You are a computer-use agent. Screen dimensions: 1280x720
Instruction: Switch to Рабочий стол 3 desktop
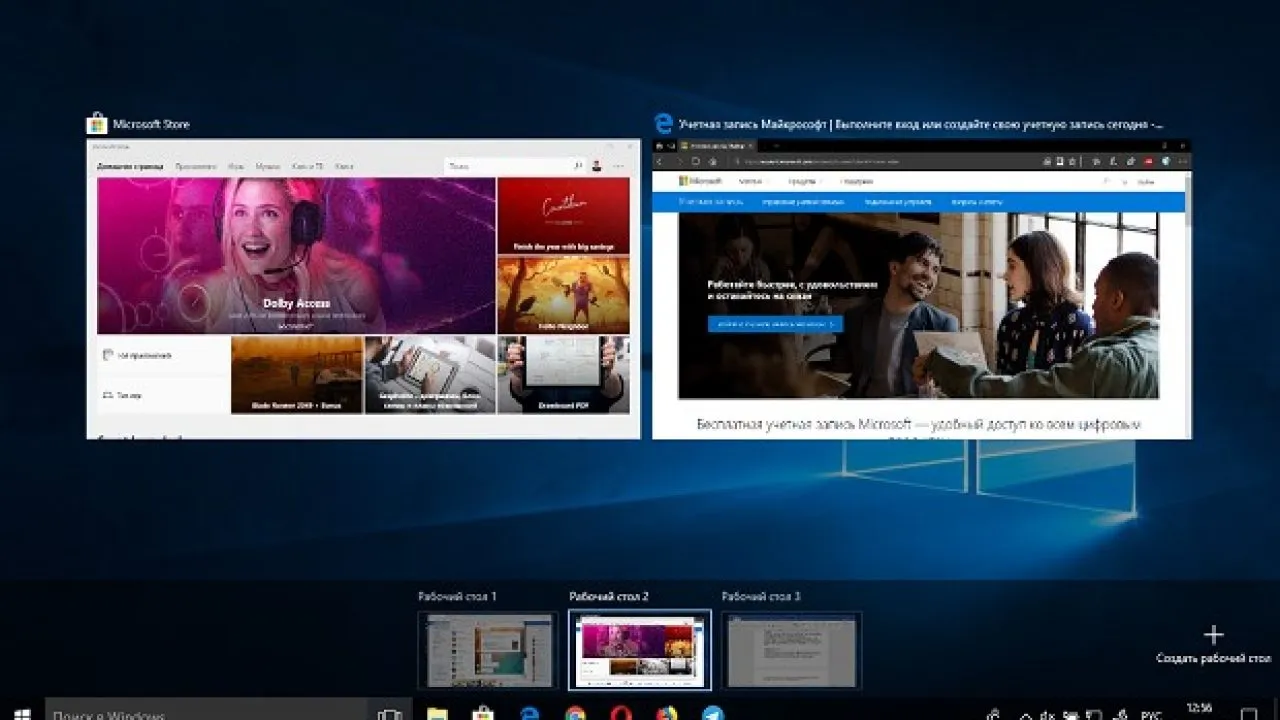coord(791,650)
